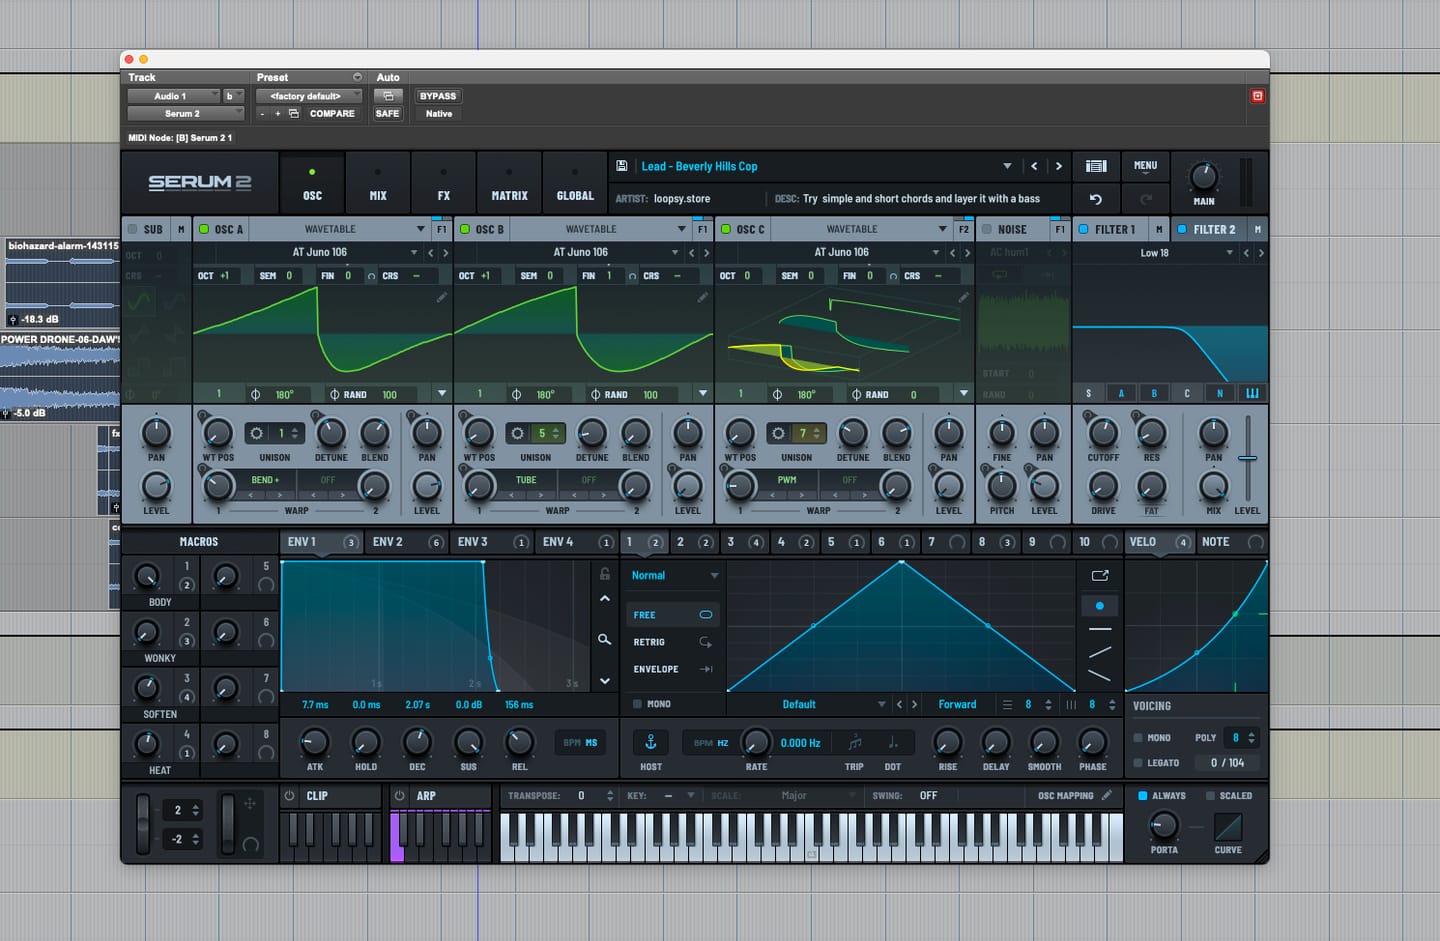This screenshot has width=1440, height=941.
Task: Enable the VOICING LEGATO checkbox
Action: point(1138,763)
